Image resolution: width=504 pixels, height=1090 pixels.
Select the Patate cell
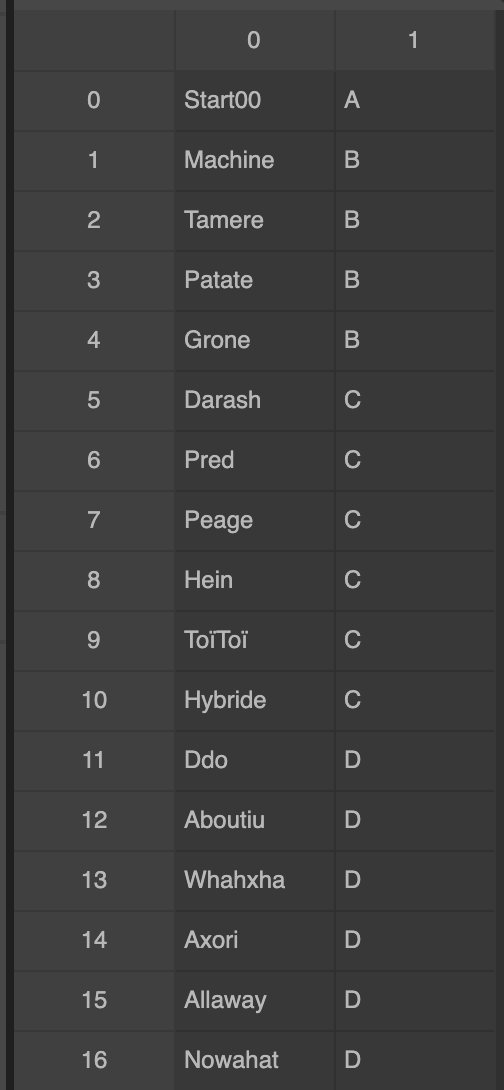[x=254, y=280]
